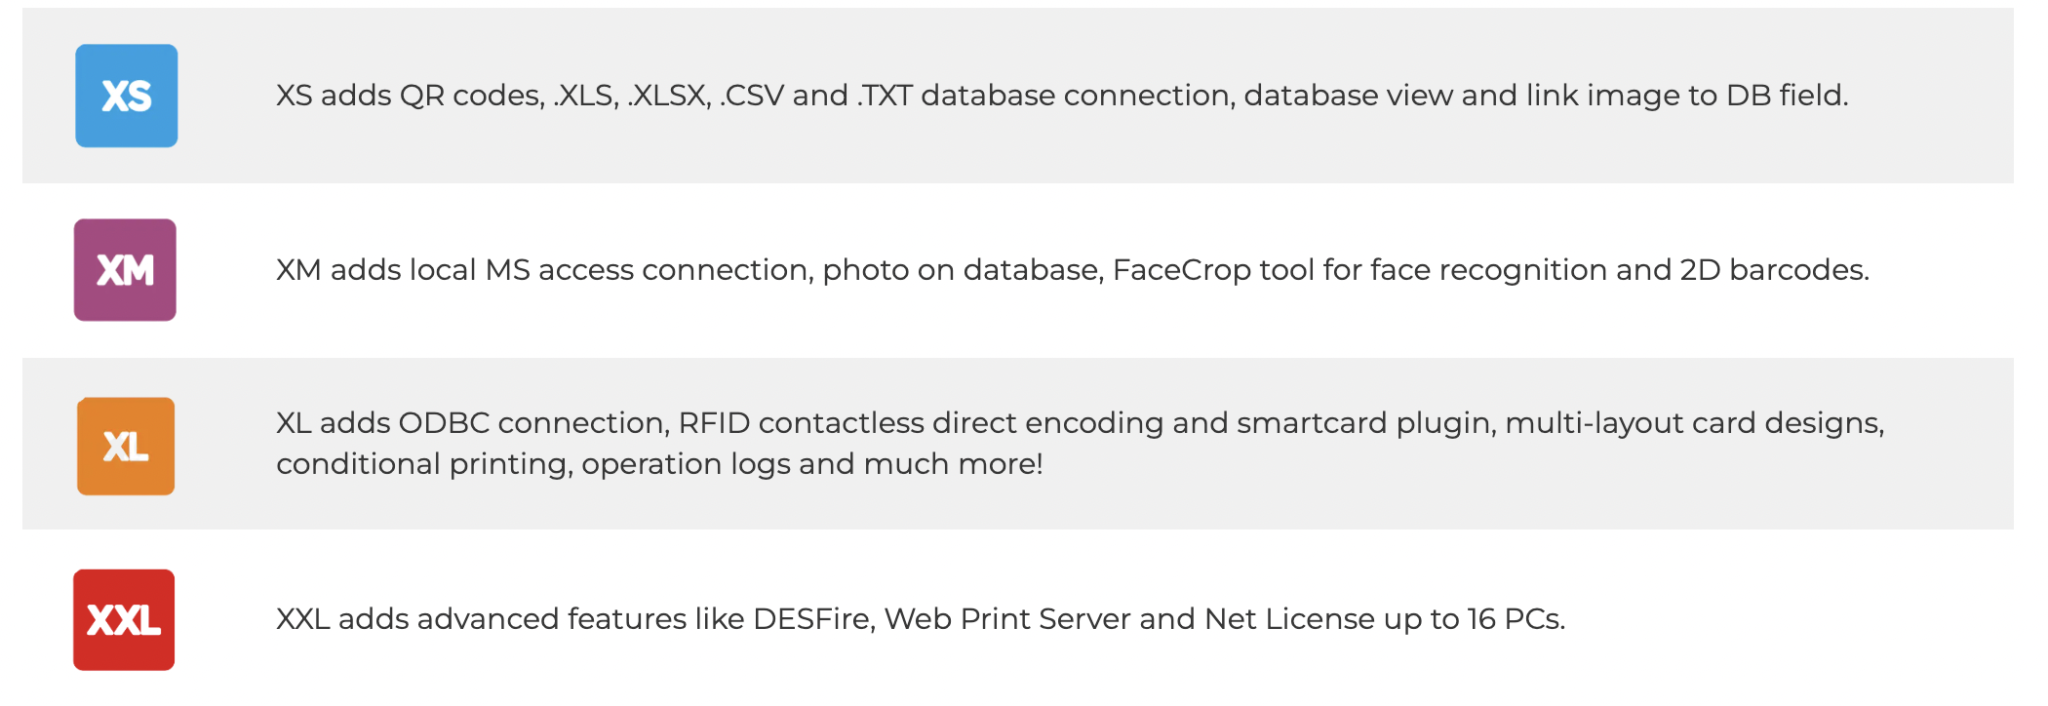Click the red XXL edition icon
2048x706 pixels.
[124, 620]
